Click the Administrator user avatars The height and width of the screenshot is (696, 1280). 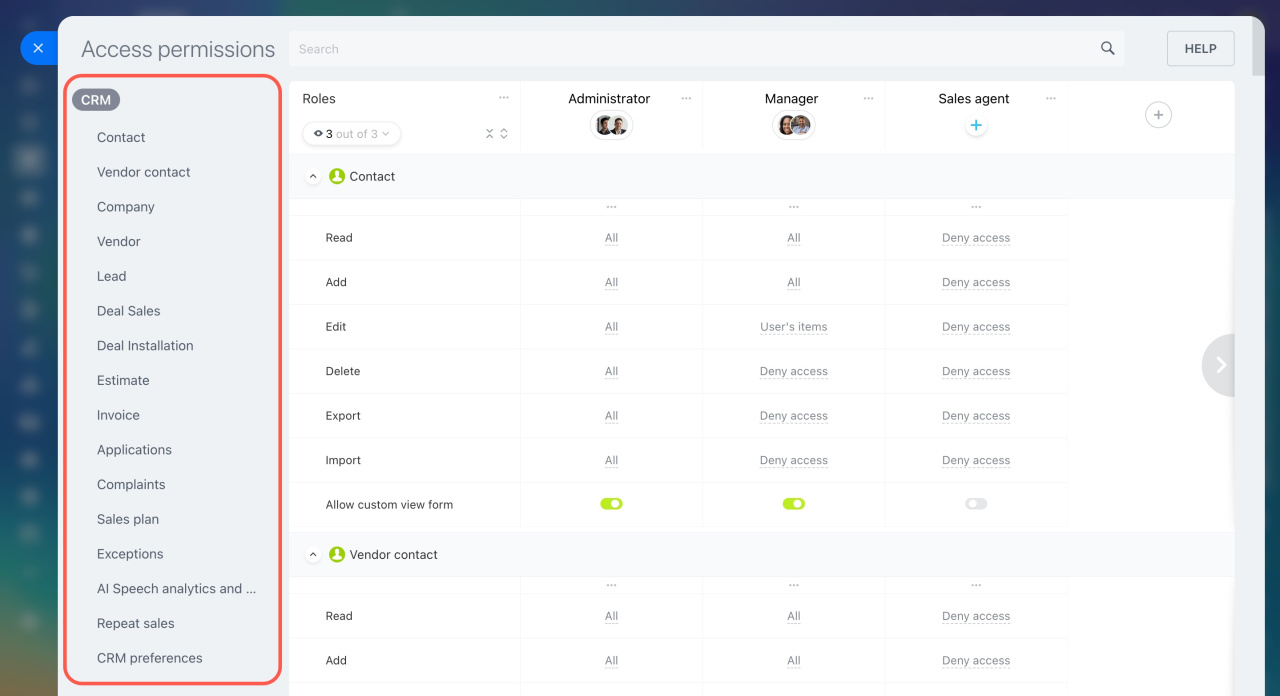point(610,125)
